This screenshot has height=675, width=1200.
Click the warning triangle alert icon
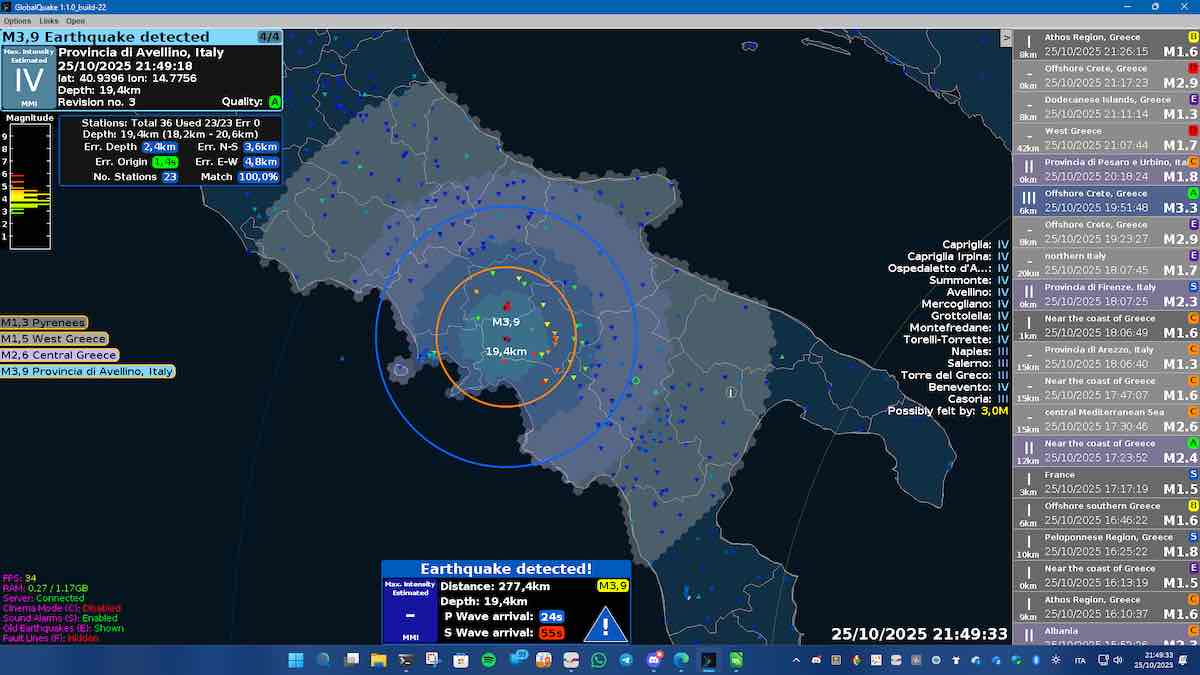[x=604, y=626]
